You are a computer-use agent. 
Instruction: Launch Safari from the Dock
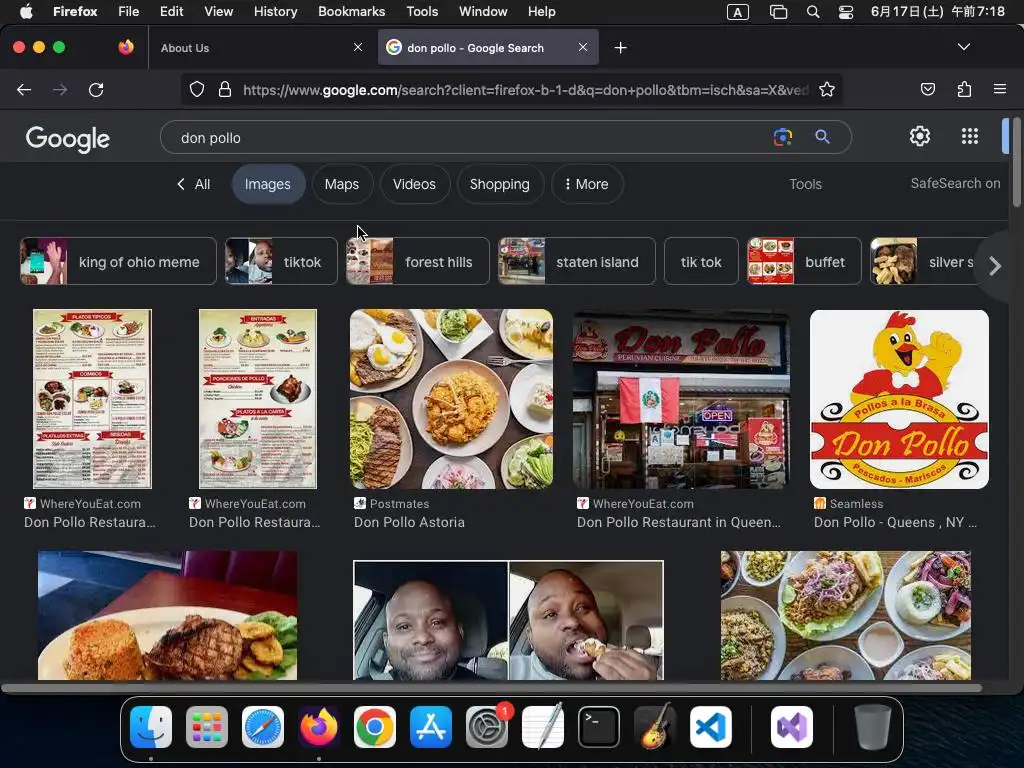coord(263,727)
